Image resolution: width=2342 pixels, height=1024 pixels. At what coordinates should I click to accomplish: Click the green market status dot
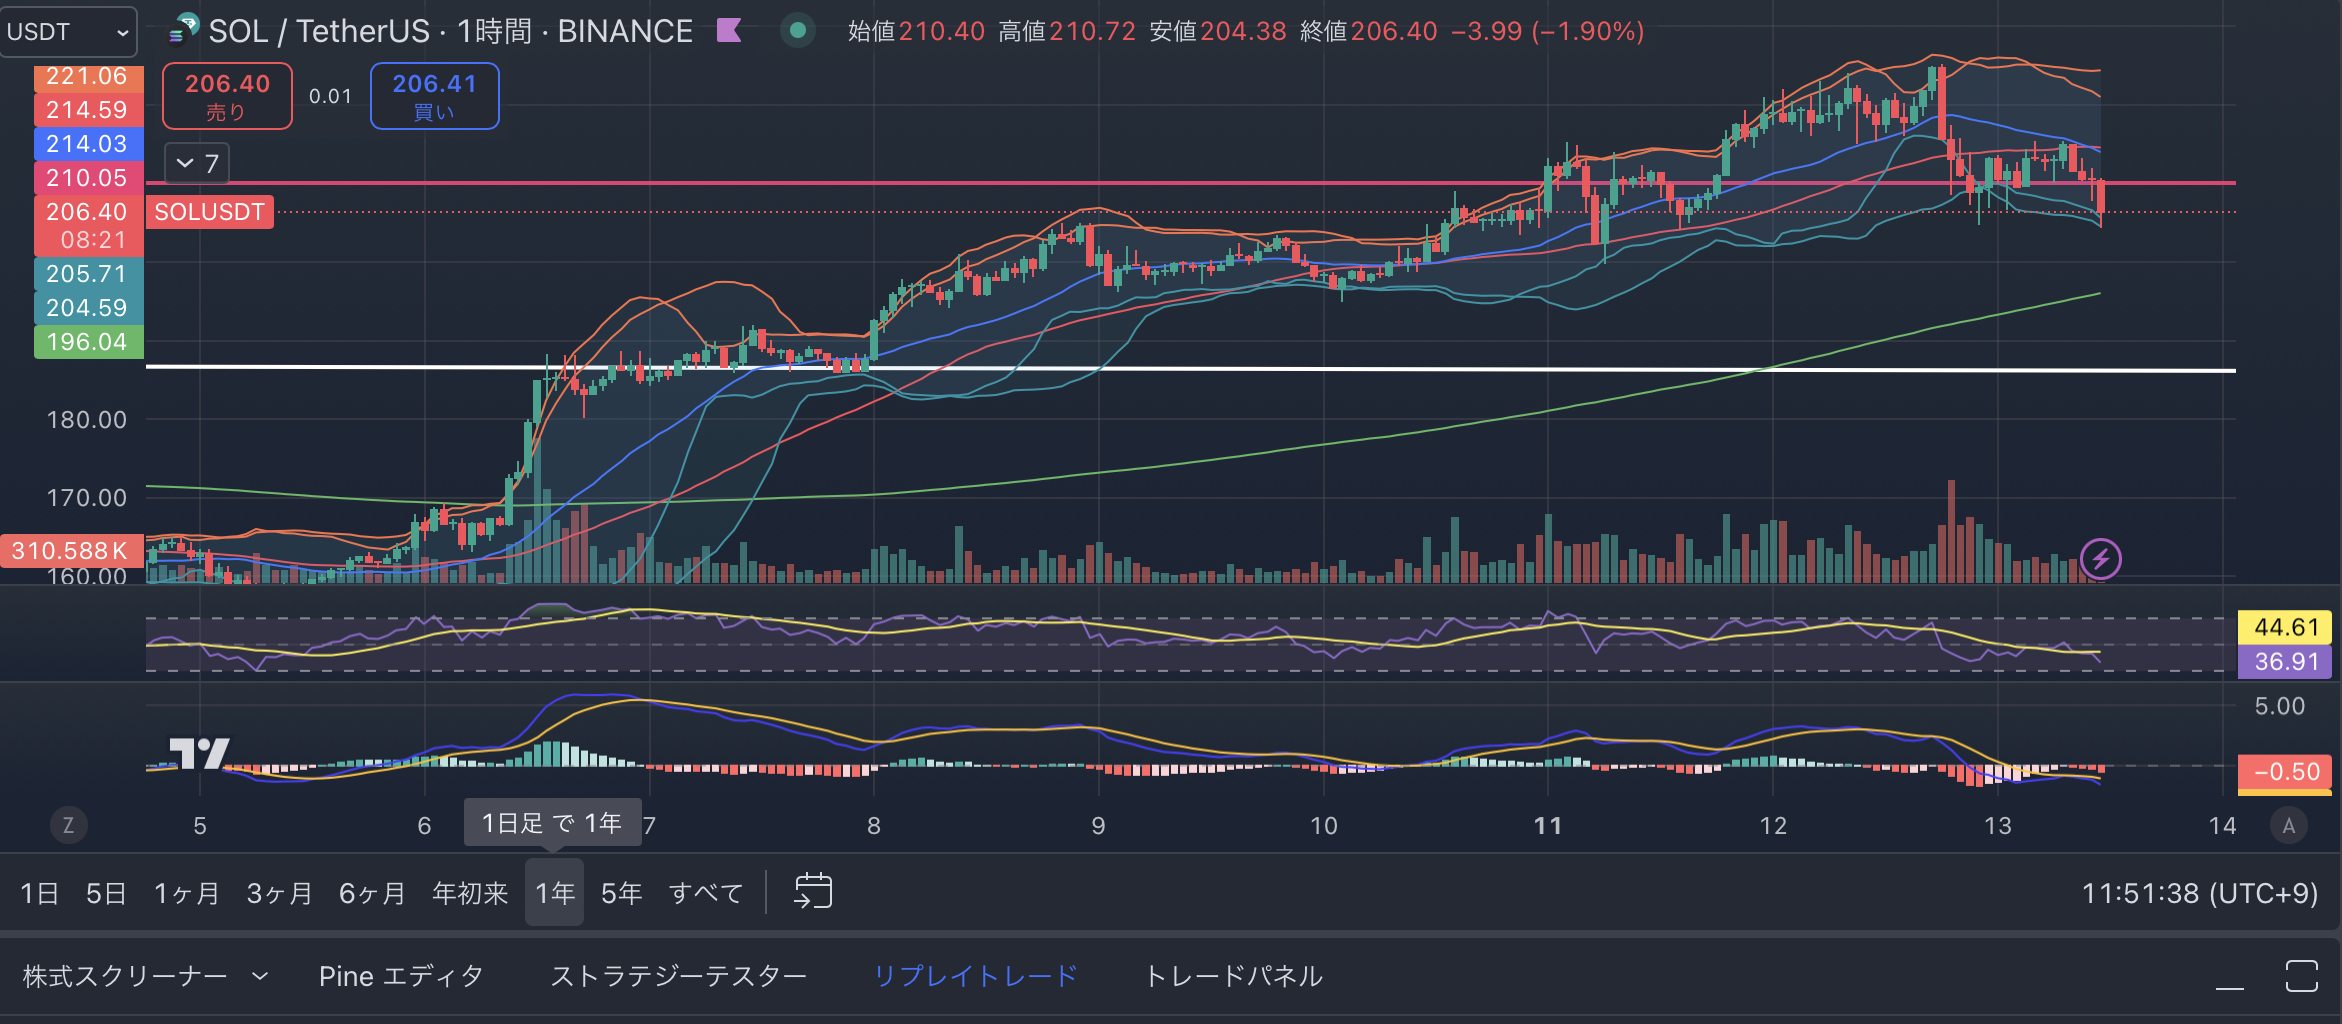click(x=798, y=31)
